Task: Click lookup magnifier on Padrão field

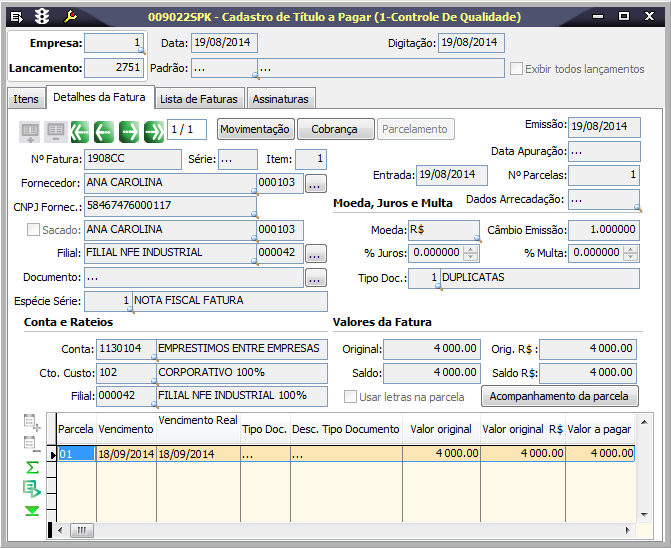Action: [255, 76]
